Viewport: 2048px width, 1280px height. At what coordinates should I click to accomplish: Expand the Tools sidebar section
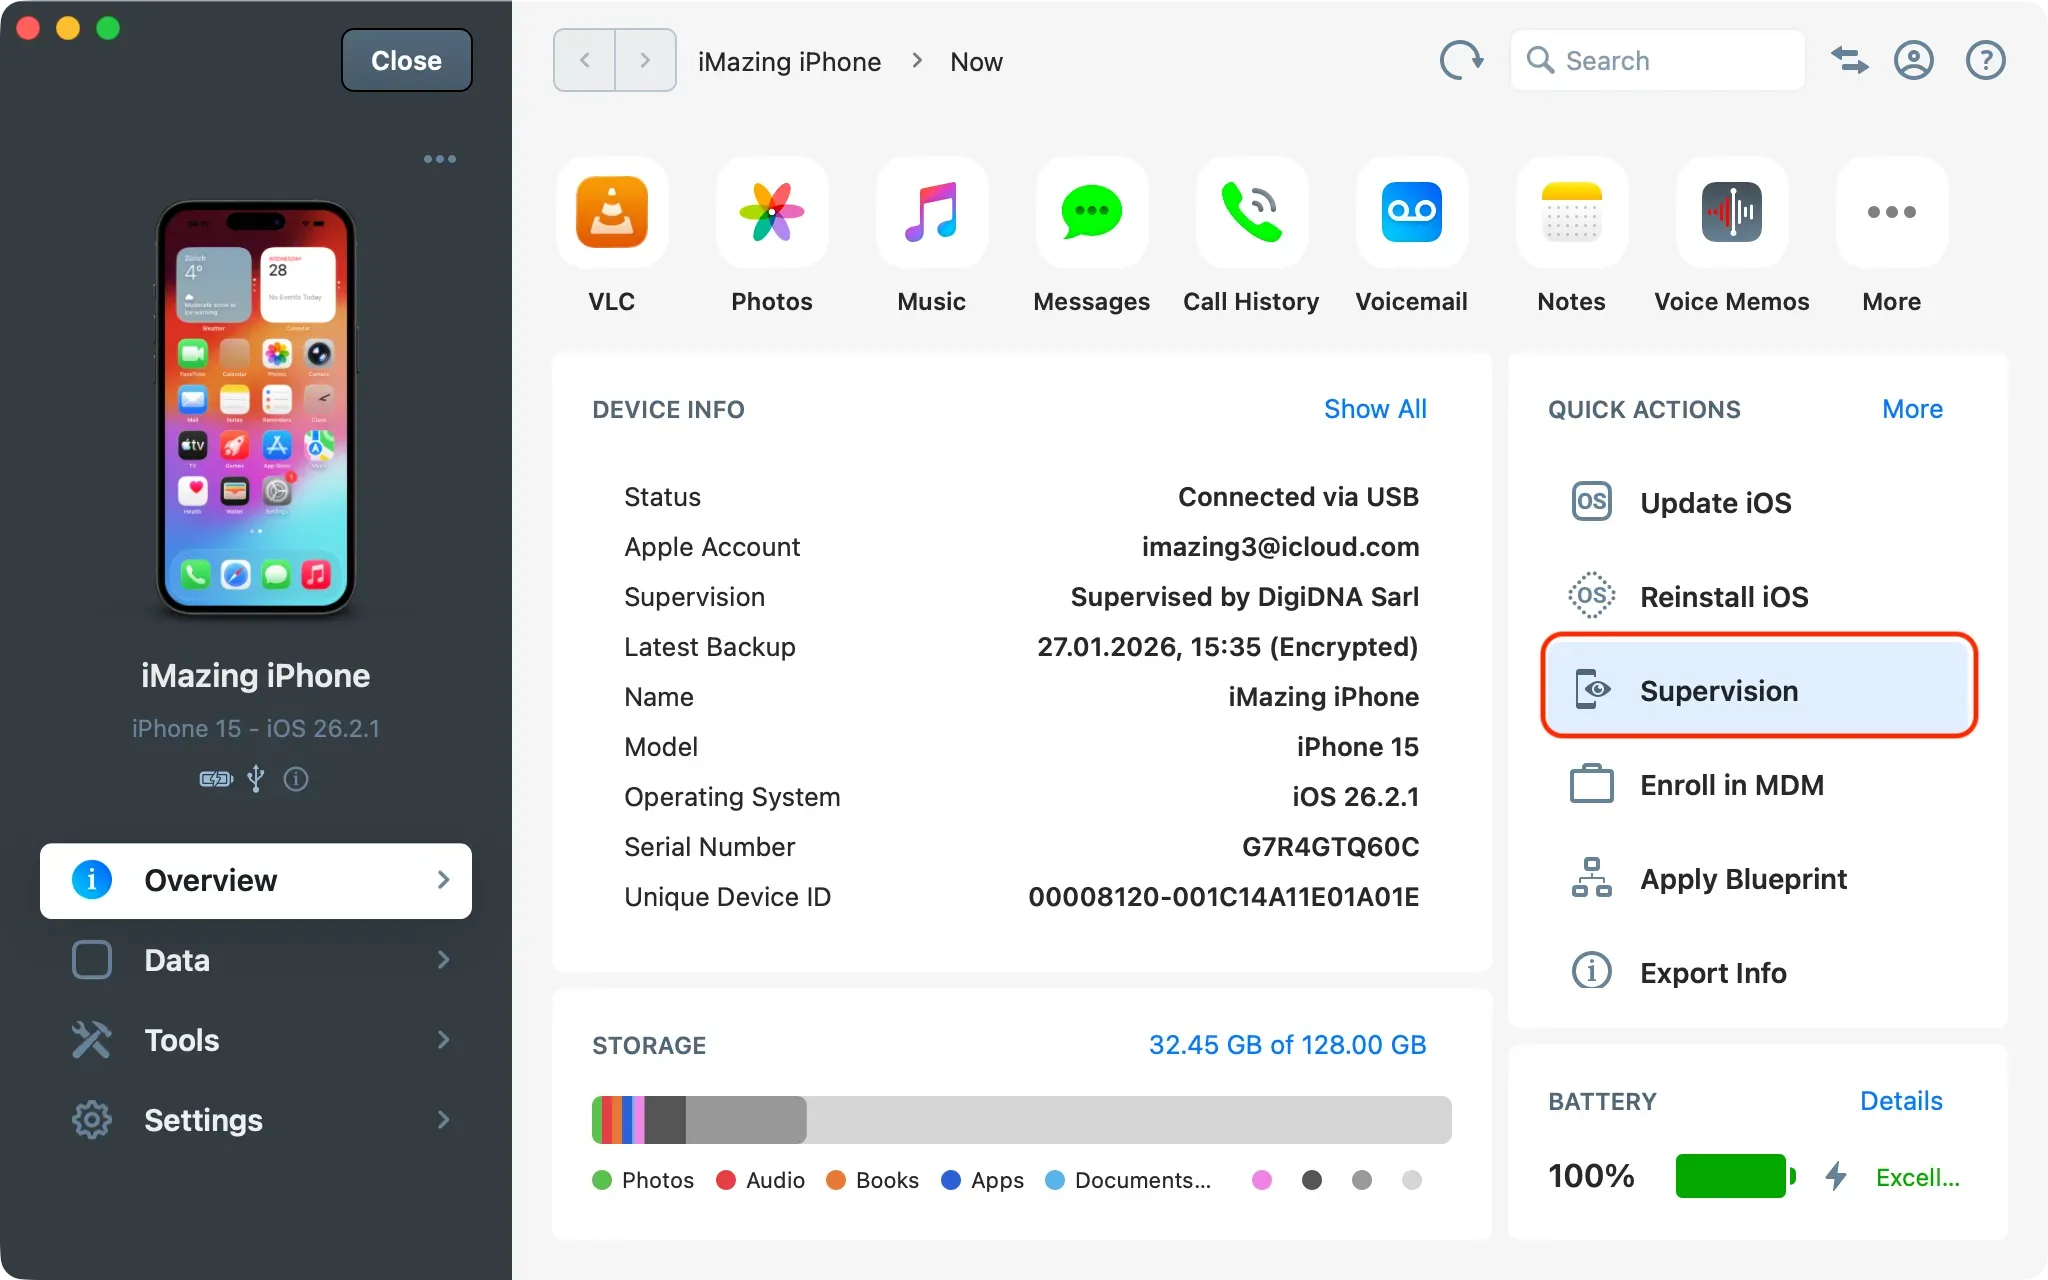[x=256, y=1040]
